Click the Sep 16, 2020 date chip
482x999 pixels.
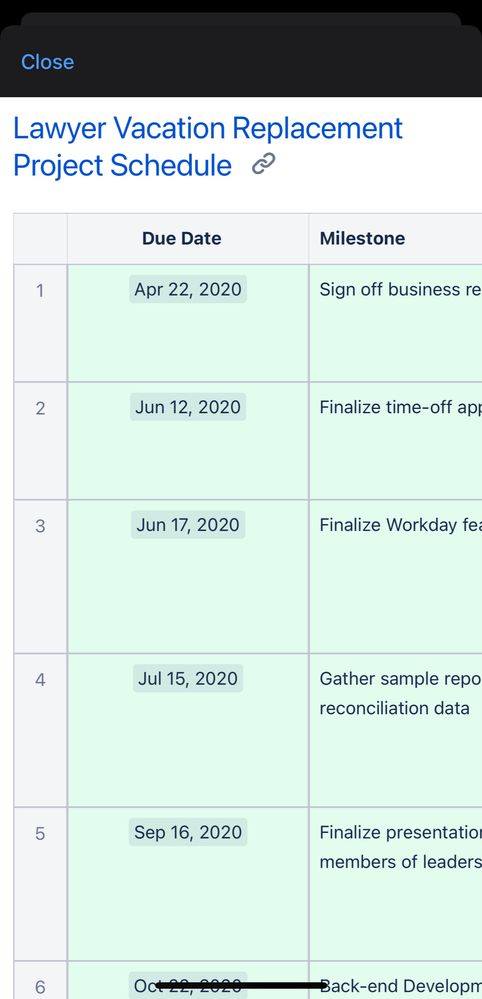click(188, 832)
